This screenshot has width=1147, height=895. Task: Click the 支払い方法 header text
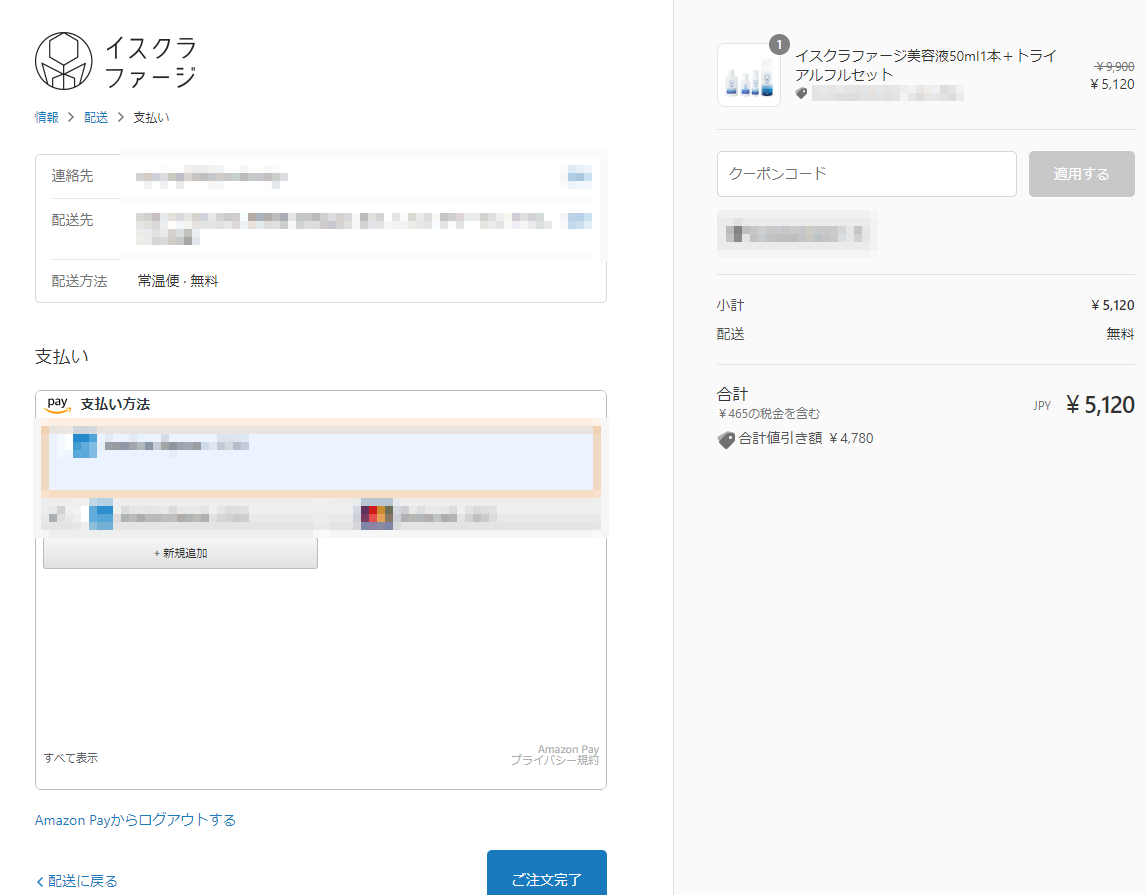(115, 404)
